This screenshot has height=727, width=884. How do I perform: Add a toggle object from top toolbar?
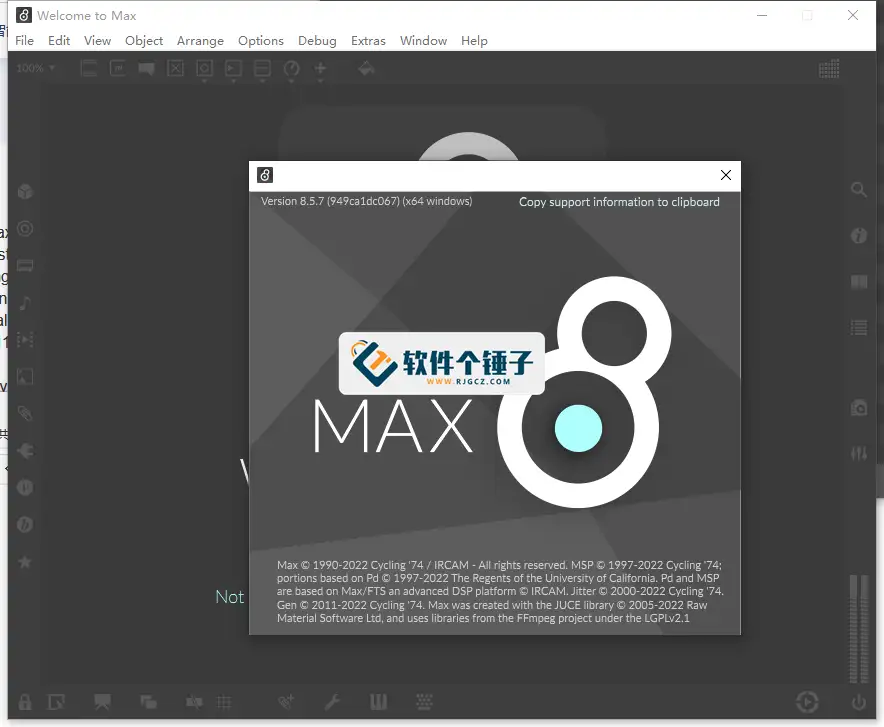tap(175, 69)
